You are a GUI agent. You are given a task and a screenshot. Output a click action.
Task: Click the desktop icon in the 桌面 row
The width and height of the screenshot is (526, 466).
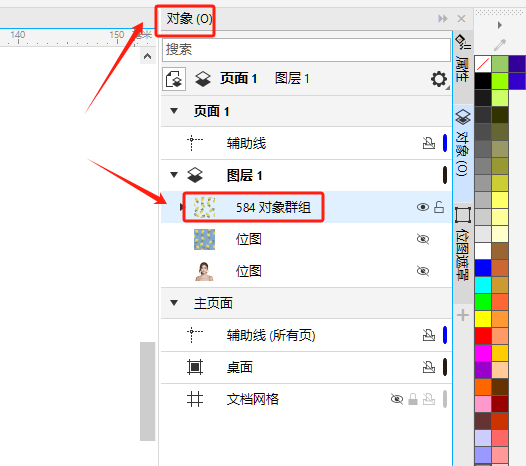195,367
